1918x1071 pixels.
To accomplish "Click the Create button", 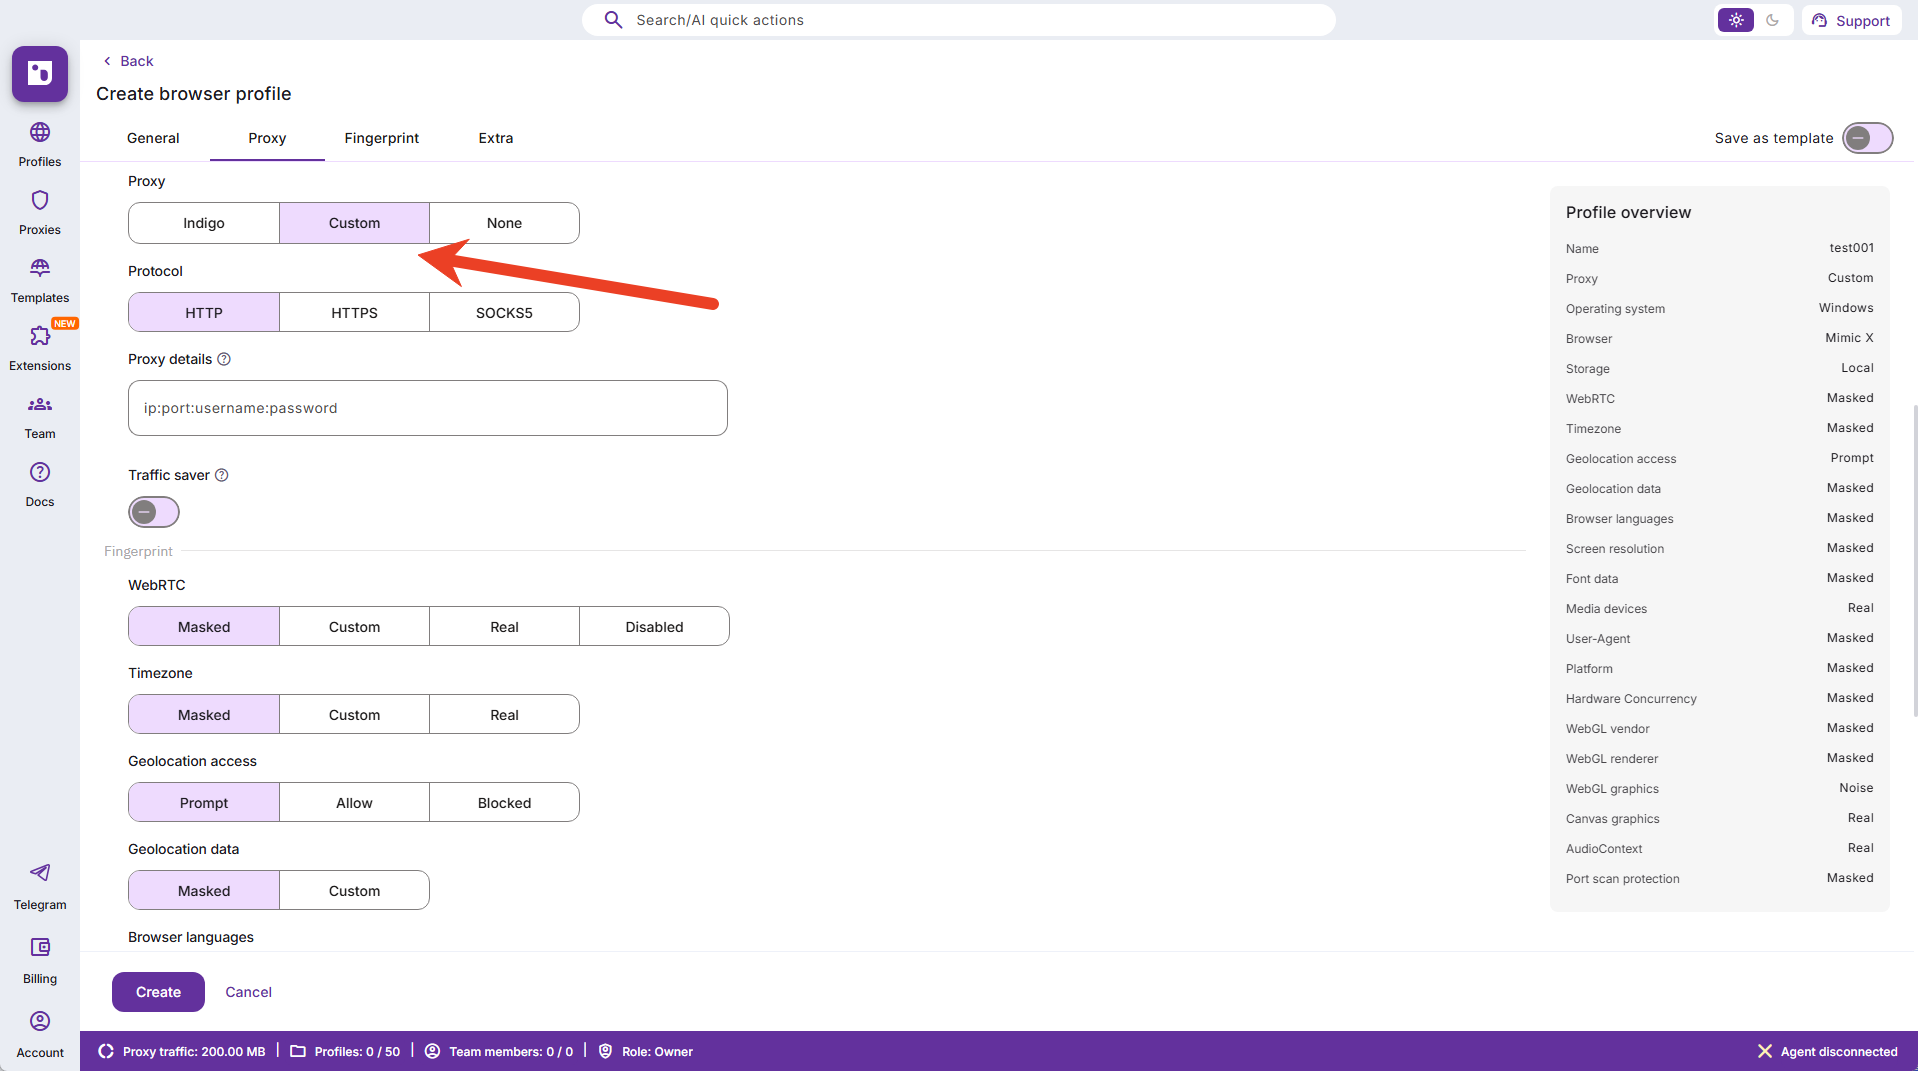I will 158,992.
